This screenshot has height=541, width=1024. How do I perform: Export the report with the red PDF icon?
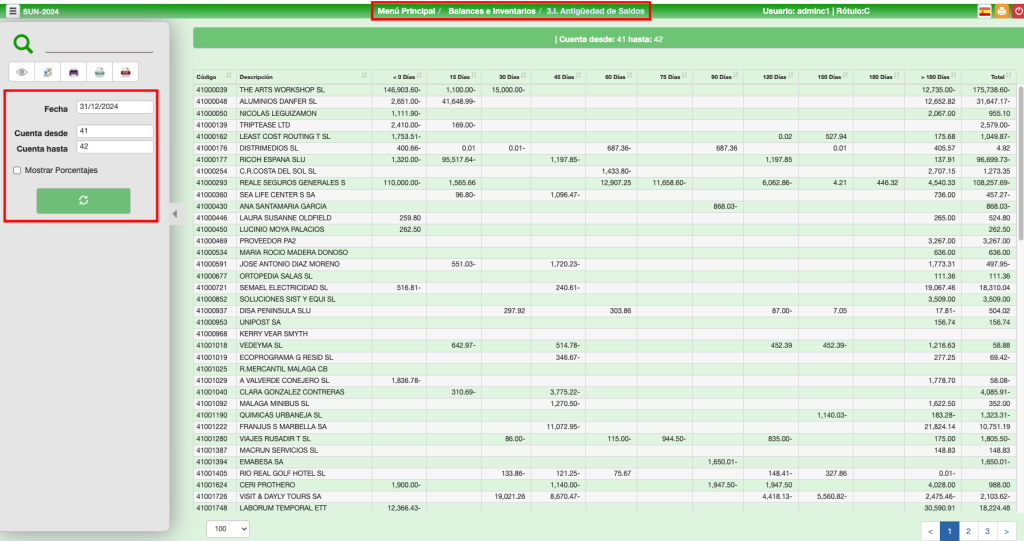click(x=125, y=72)
